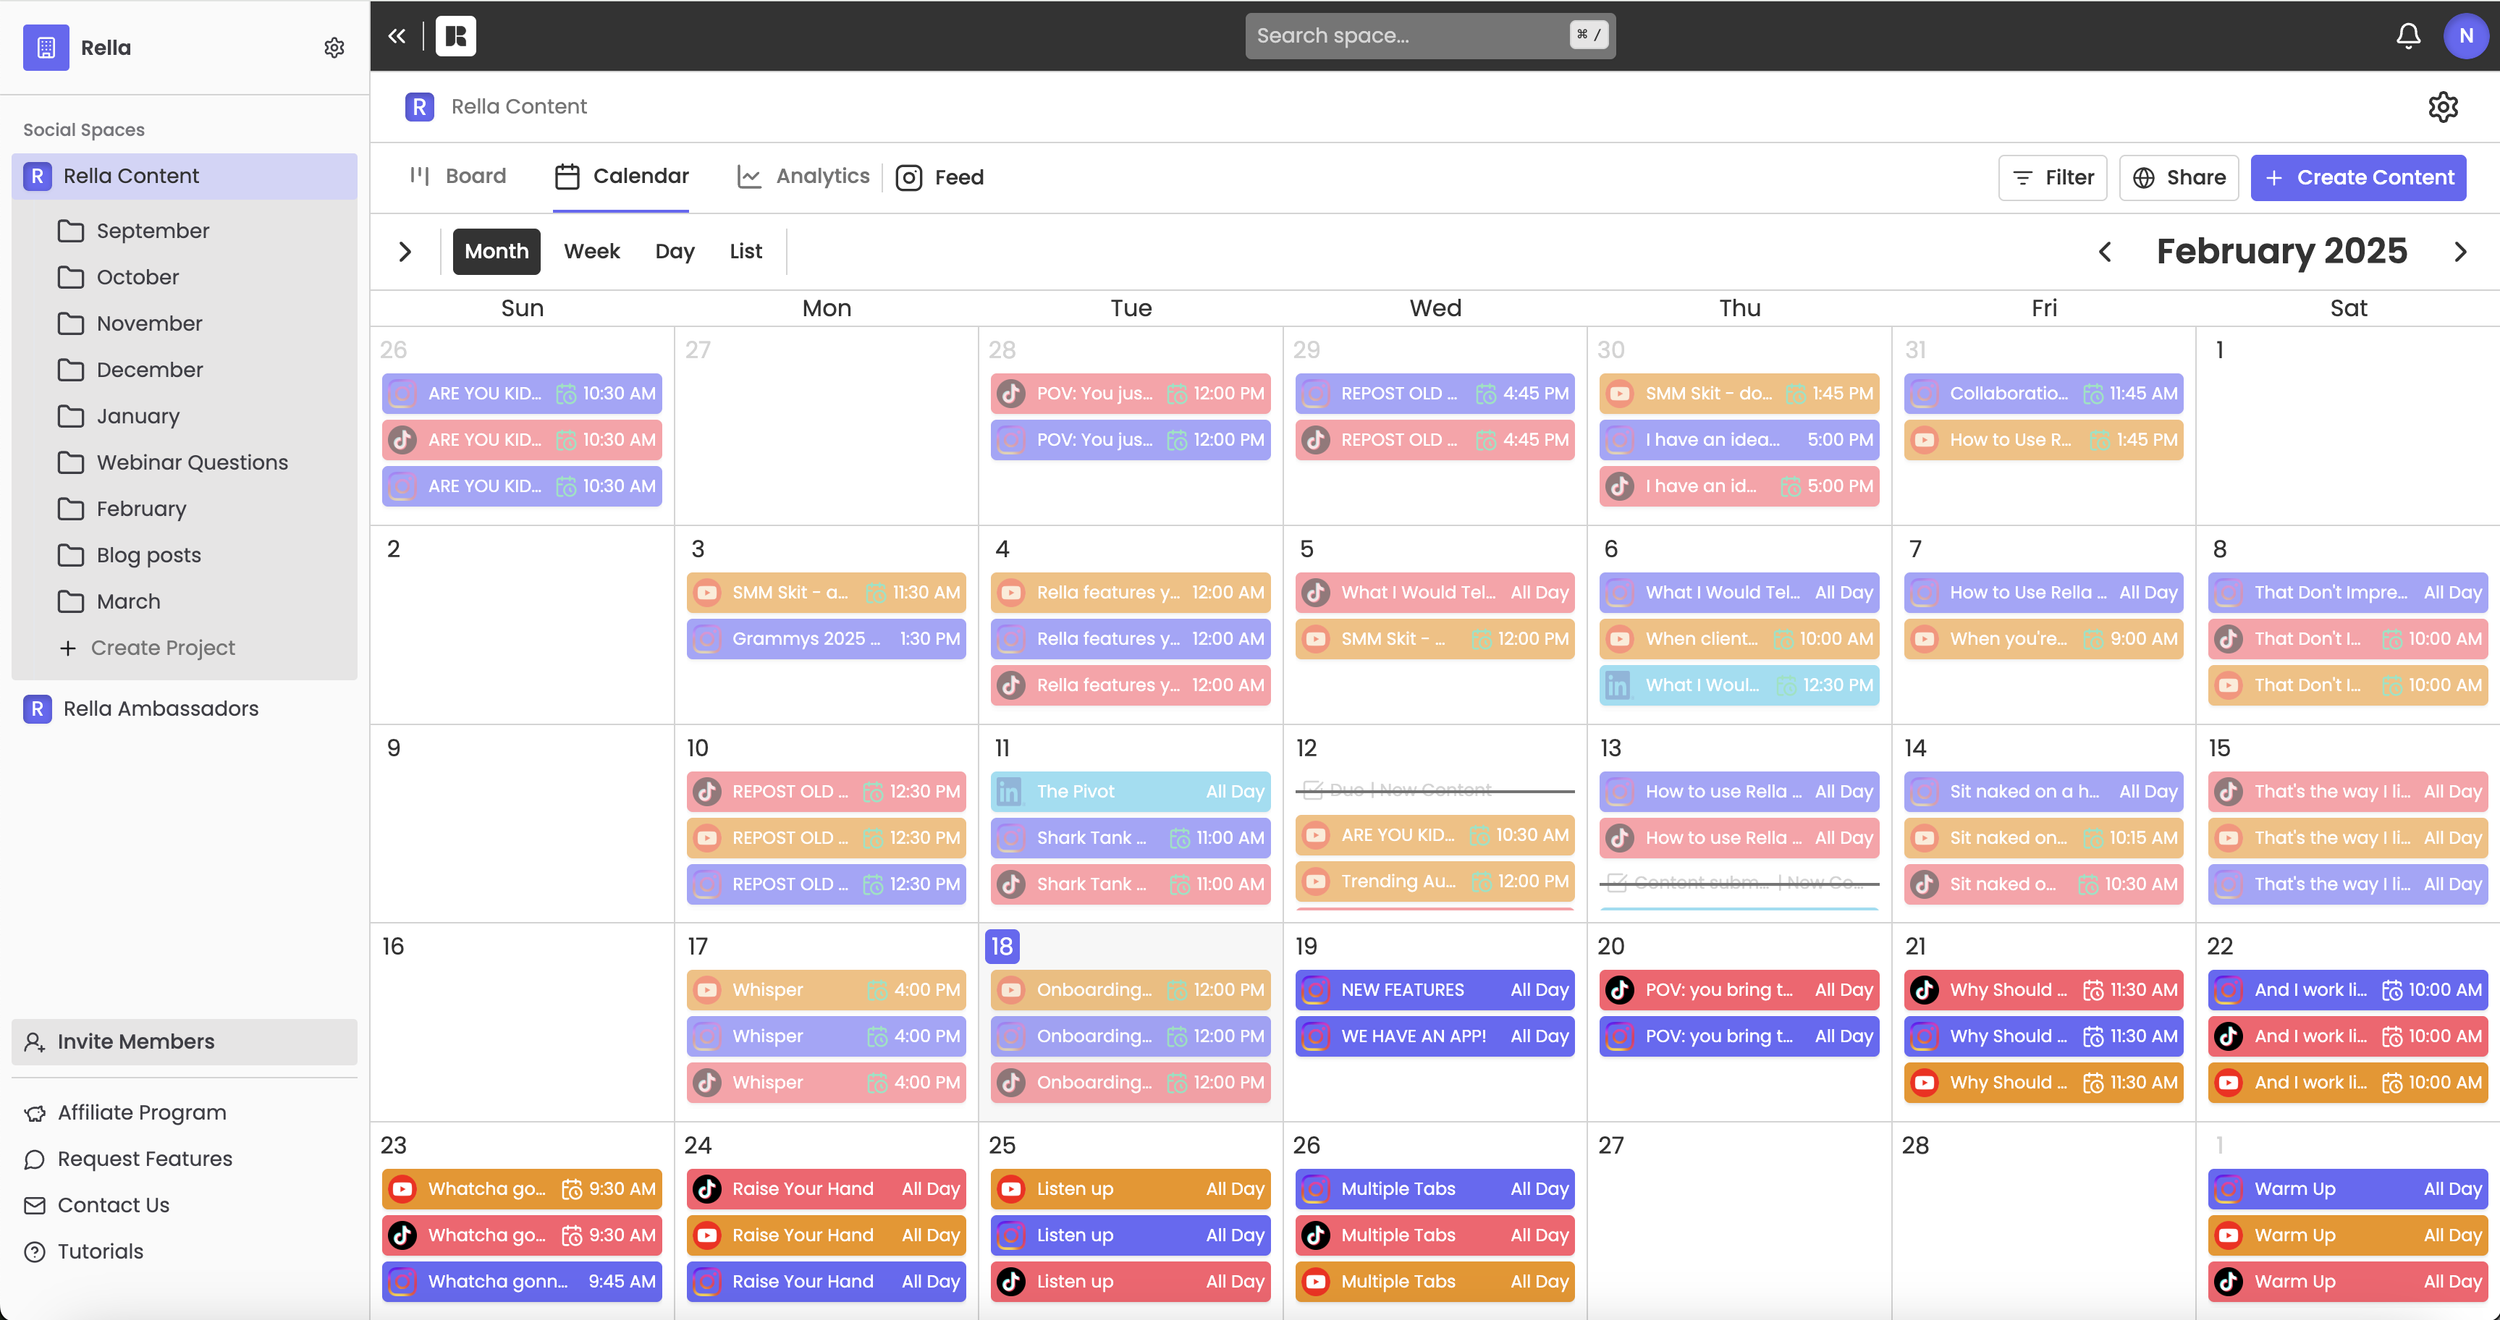Go to January using the previous-month chevron
Viewport: 2500px width, 1320px height.
click(2106, 251)
